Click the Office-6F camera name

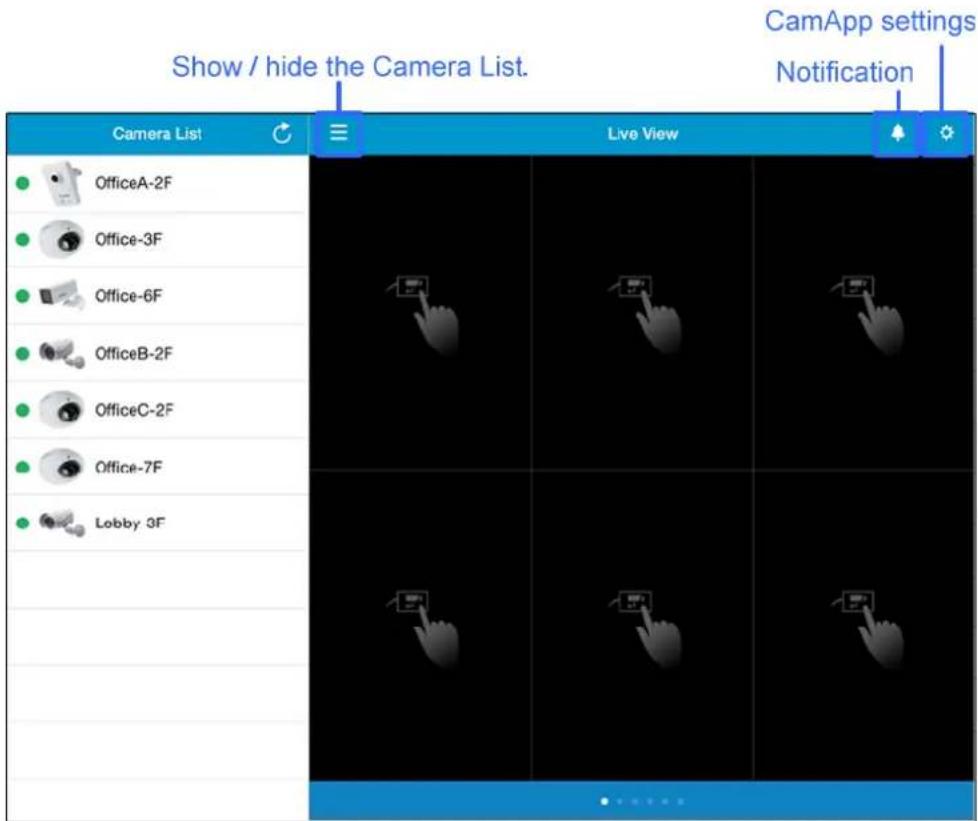point(128,296)
